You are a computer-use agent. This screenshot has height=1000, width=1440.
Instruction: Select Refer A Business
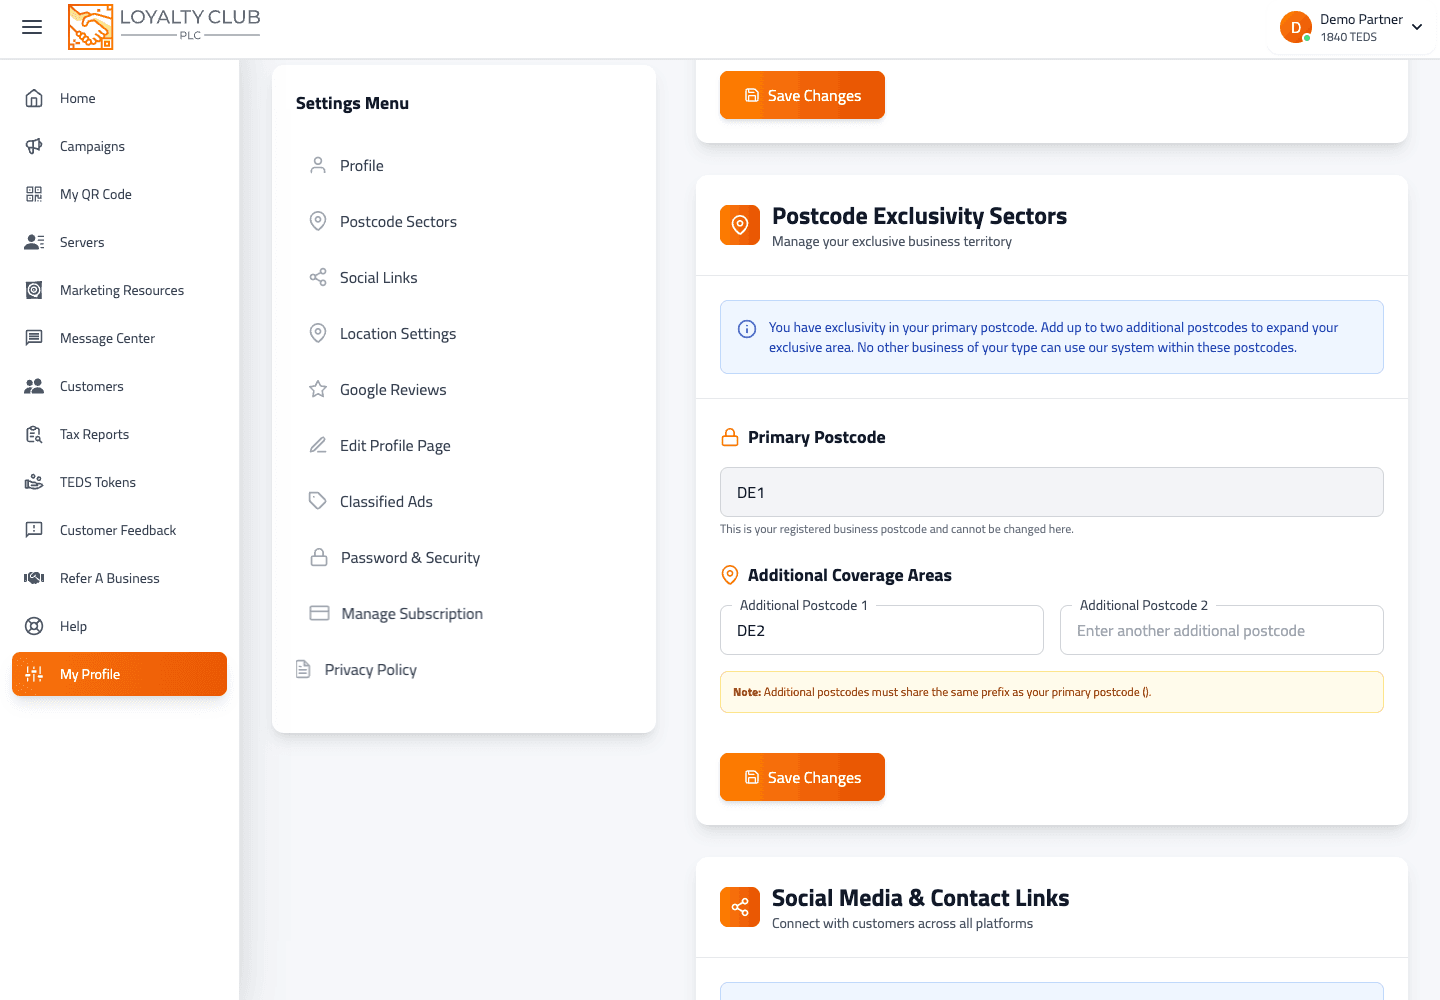[120, 578]
